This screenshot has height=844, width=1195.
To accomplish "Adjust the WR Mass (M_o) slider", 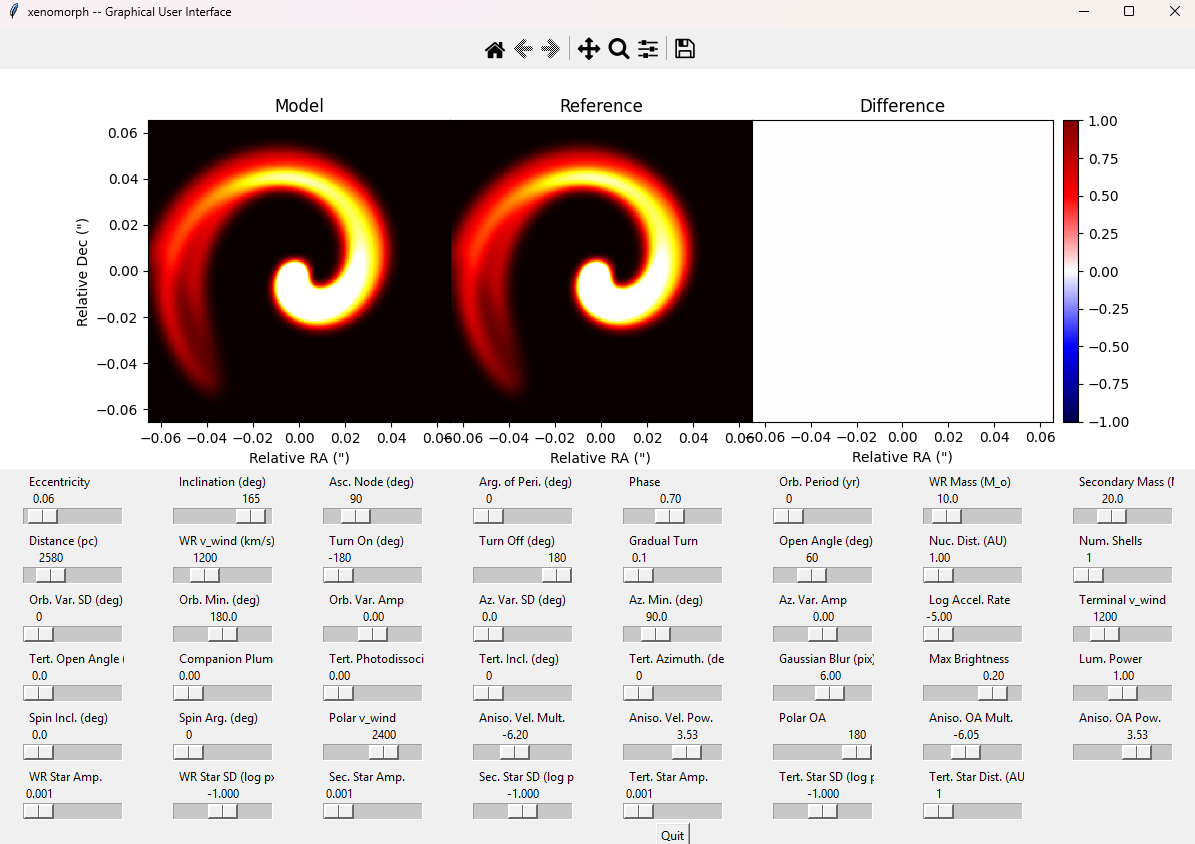I will pos(972,516).
